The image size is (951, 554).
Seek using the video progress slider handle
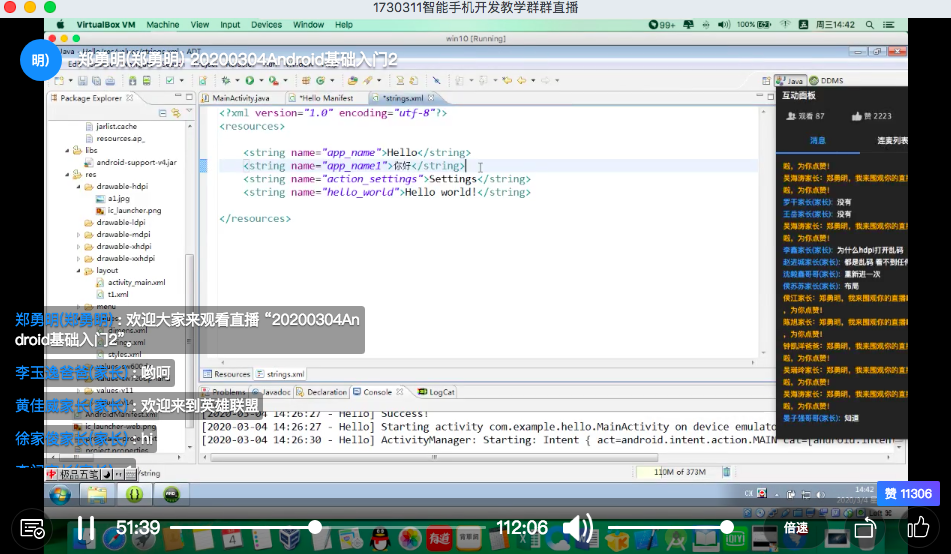tap(315, 527)
